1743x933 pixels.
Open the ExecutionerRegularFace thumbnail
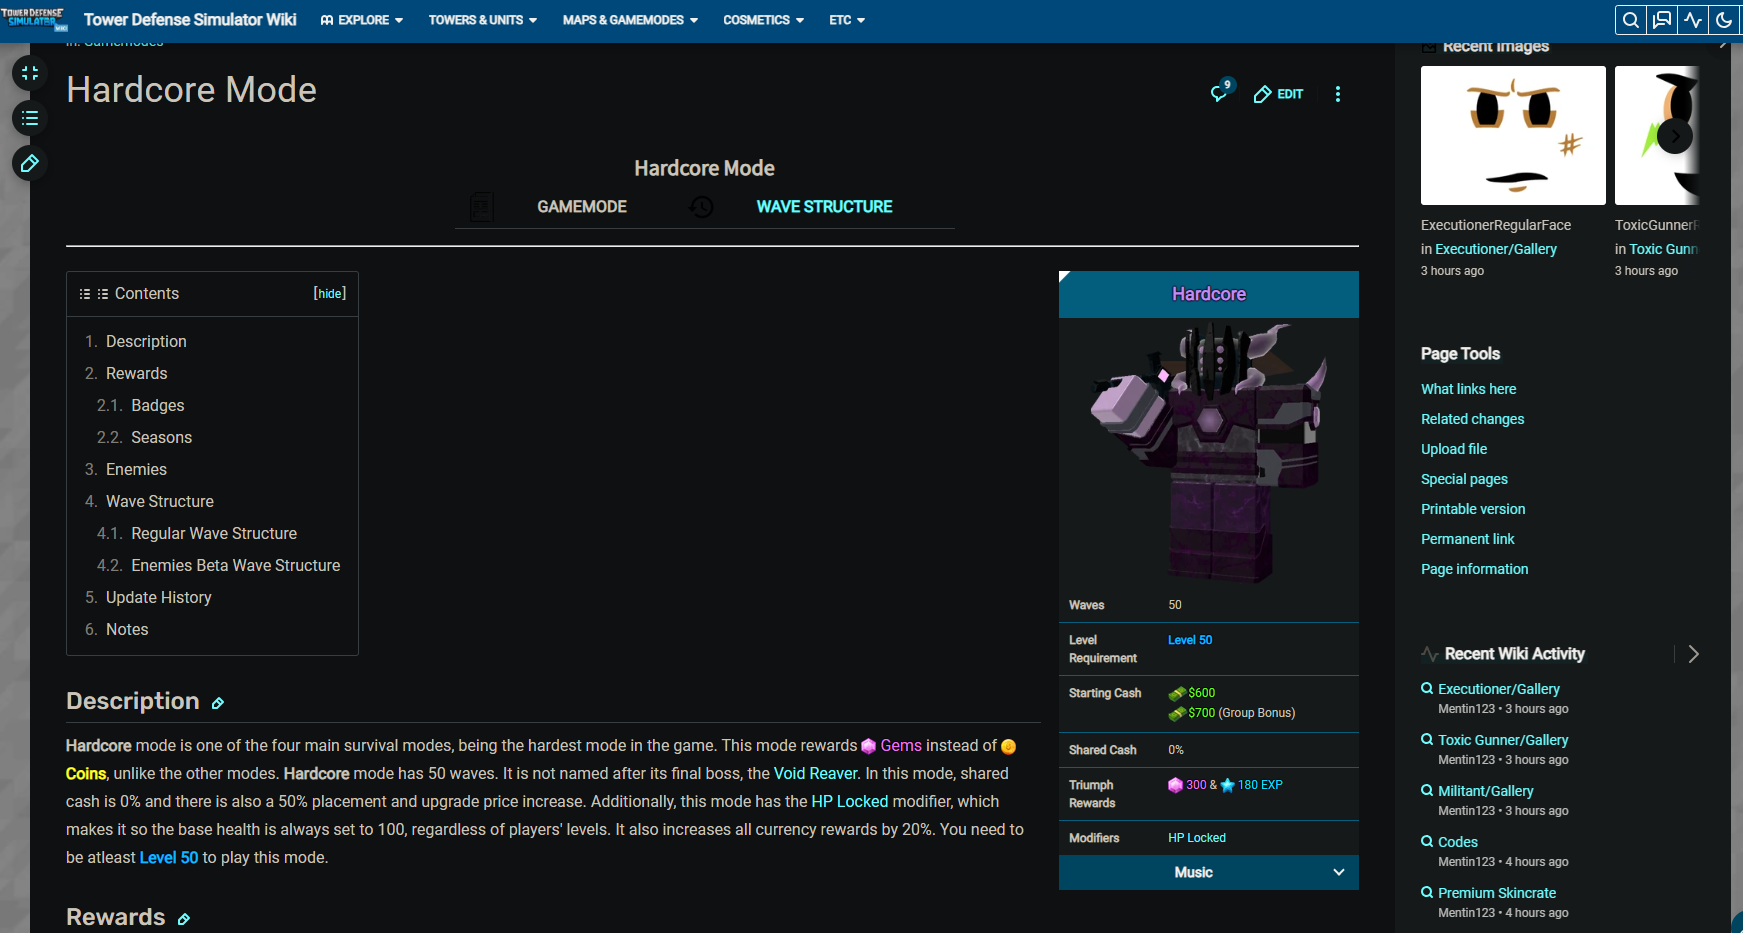[1513, 136]
